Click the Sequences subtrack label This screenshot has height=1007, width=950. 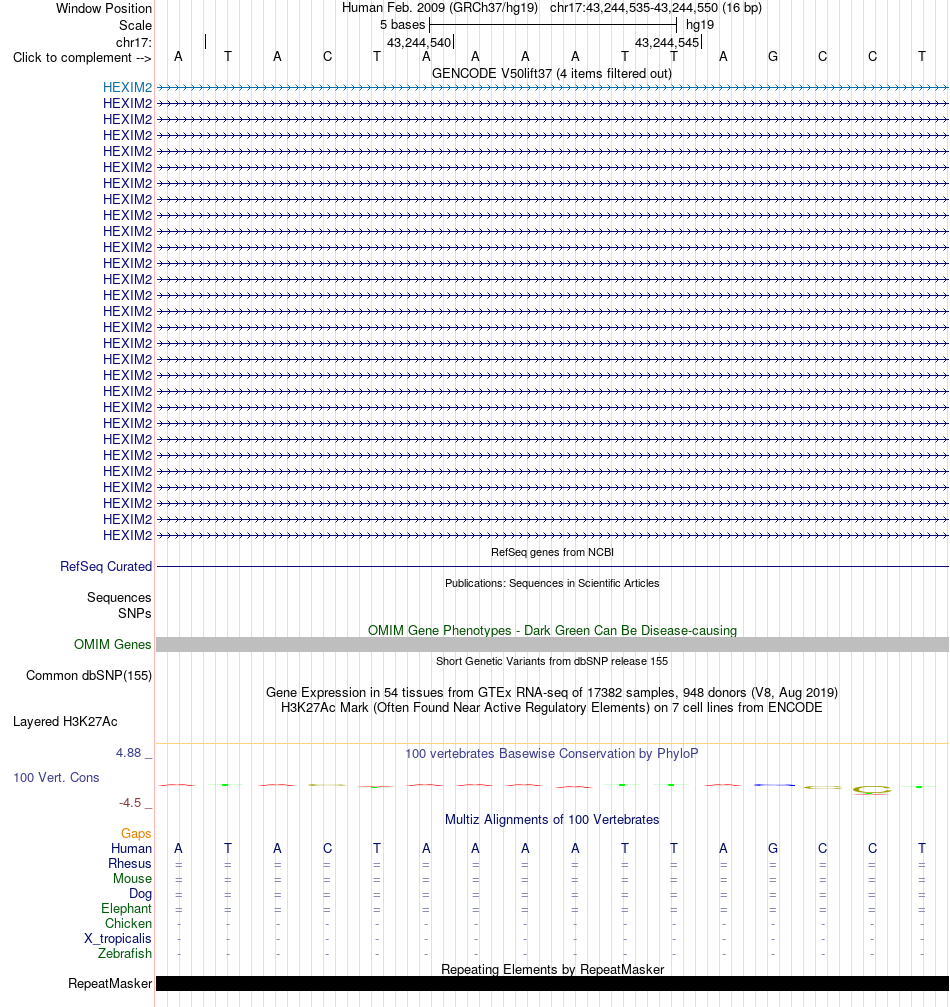pyautogui.click(x=119, y=597)
